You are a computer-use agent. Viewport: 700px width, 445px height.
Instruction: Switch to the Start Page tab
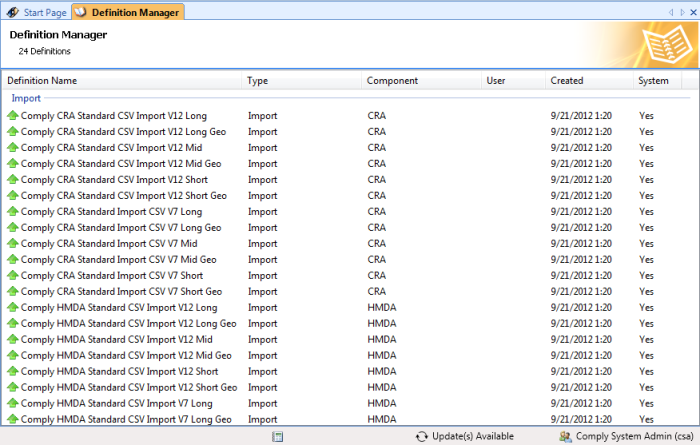pyautogui.click(x=37, y=12)
